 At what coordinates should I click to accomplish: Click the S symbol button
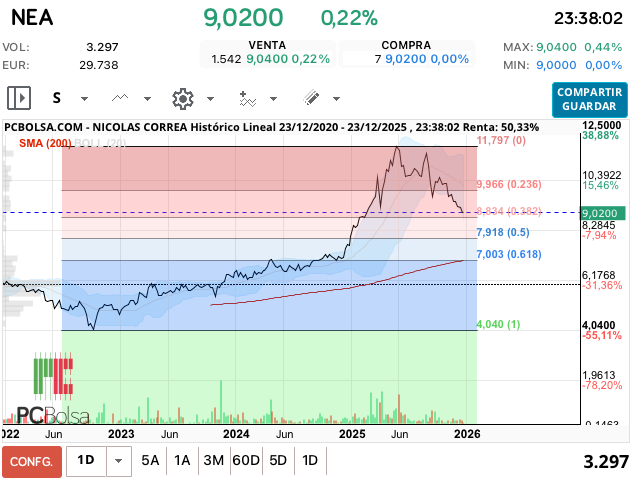[57, 98]
